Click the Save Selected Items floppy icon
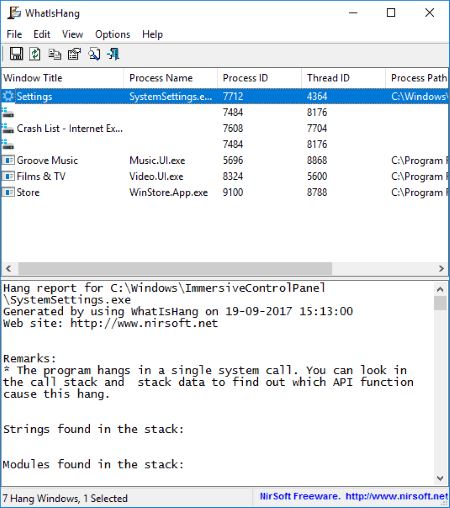Screen dimensions: 450x508 tap(16, 54)
